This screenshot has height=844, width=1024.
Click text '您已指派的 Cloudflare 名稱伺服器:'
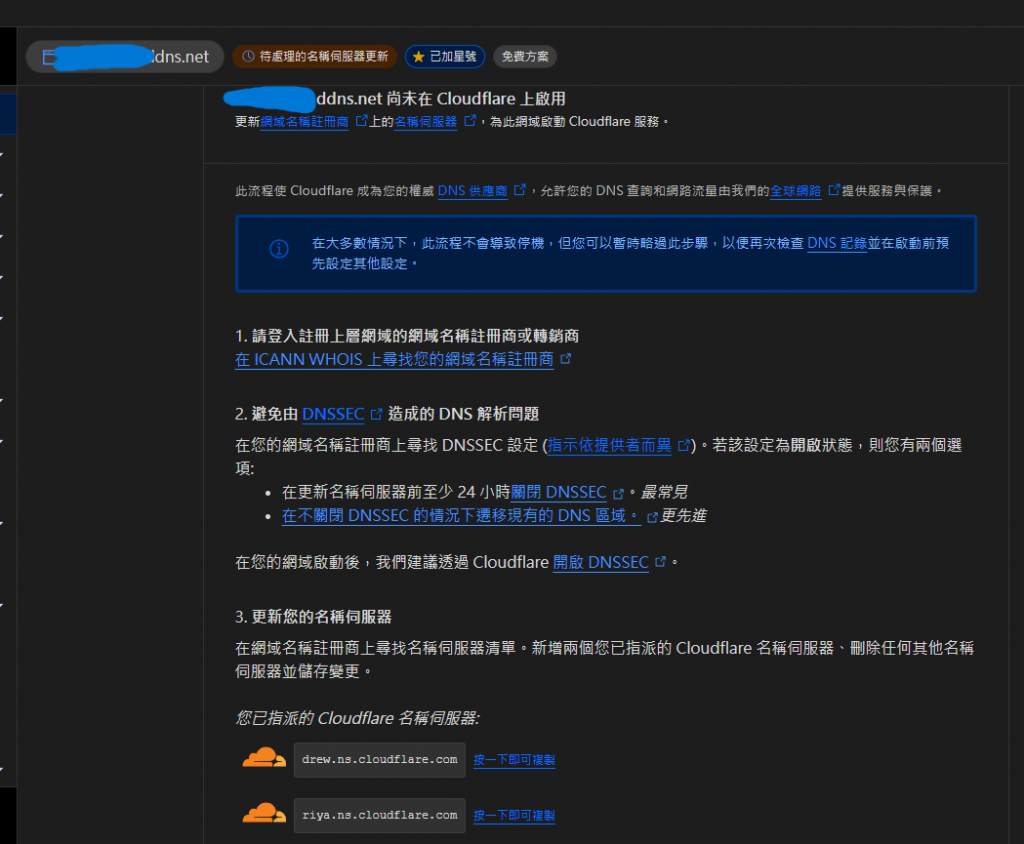(357, 719)
